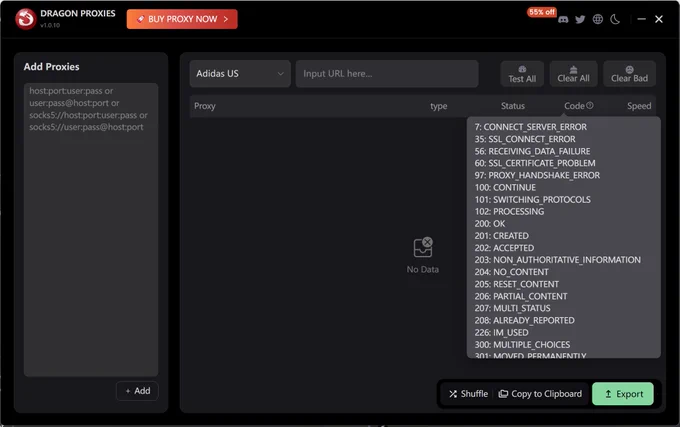Click the Dragon Proxies logo icon
The image size is (680, 427).
[25, 19]
